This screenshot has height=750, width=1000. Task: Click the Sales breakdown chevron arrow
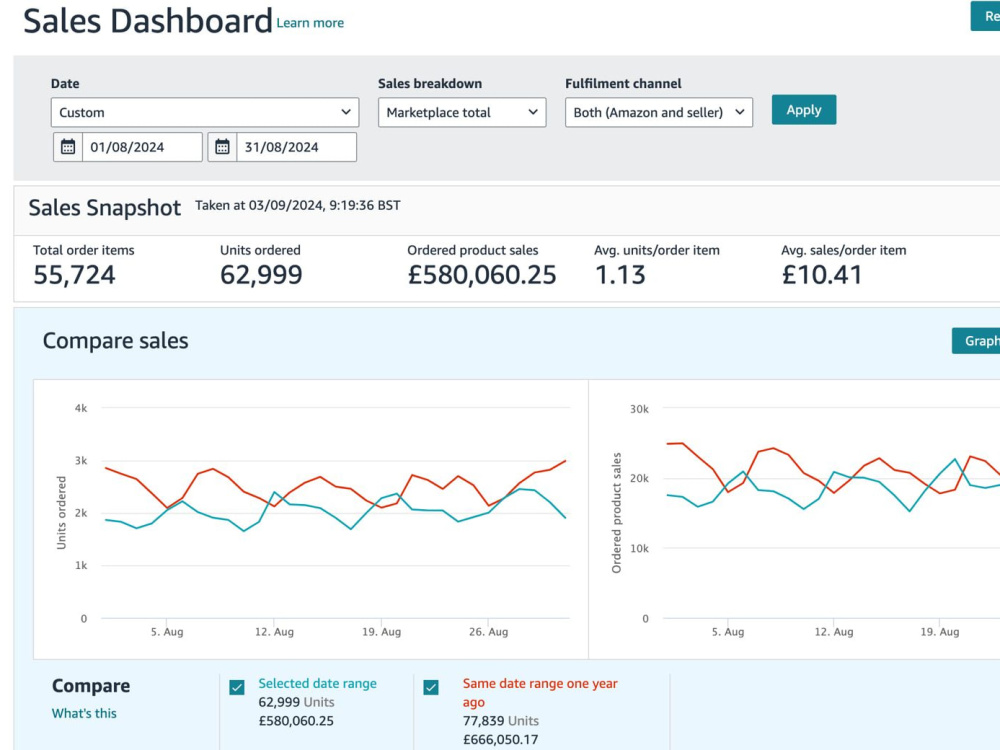(x=533, y=112)
